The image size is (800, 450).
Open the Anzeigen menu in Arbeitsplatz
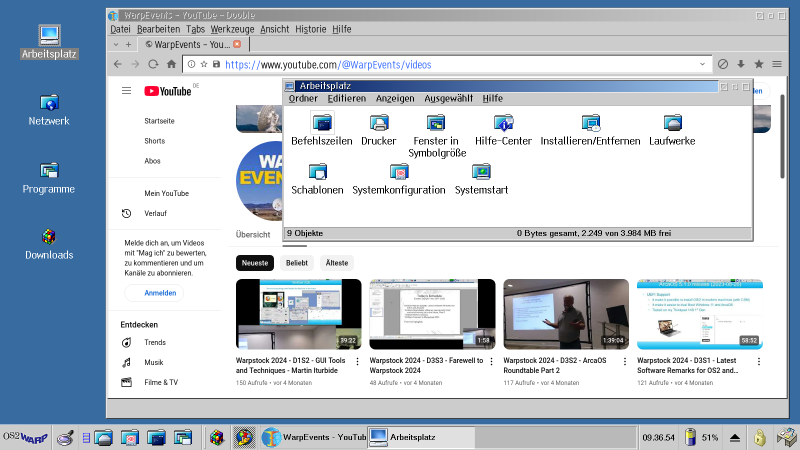(395, 98)
